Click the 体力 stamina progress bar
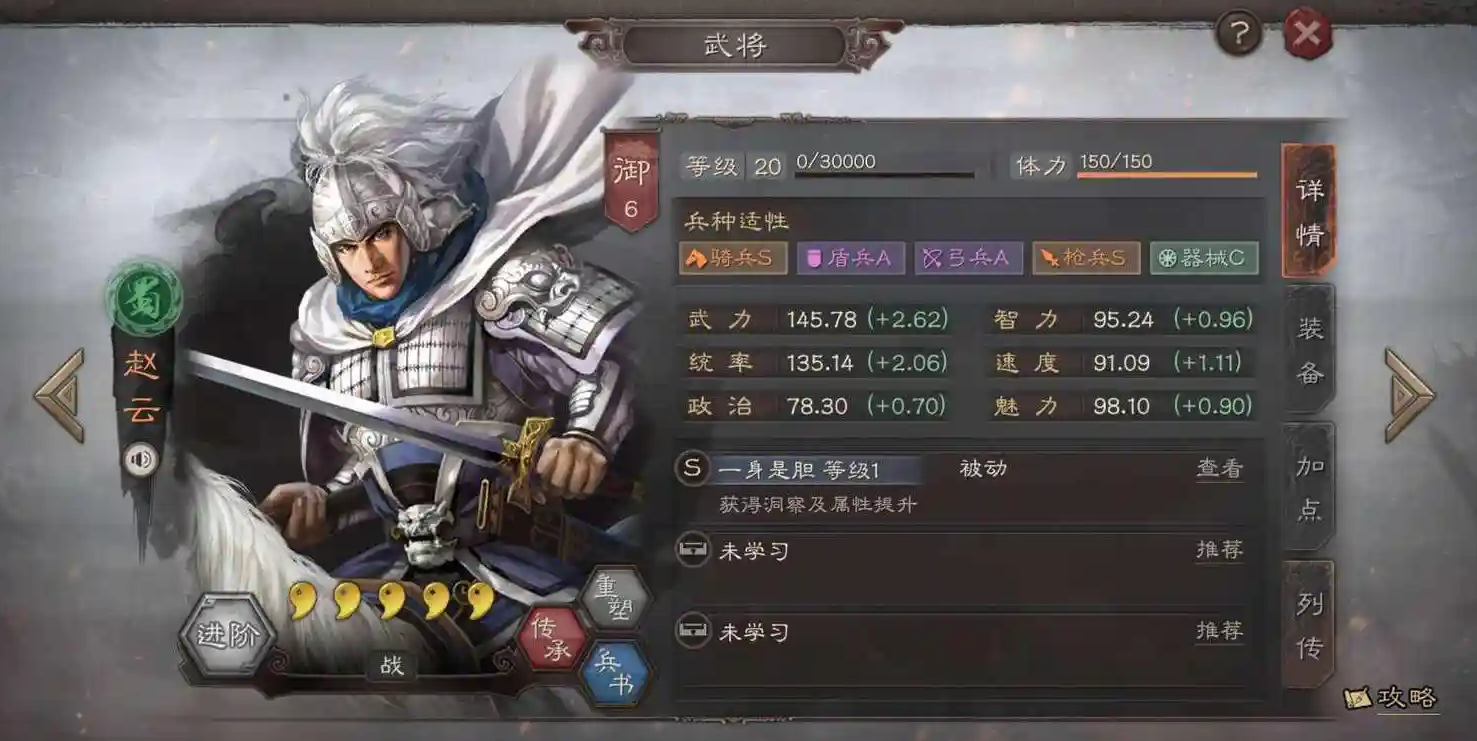Viewport: 1477px width, 741px height. pyautogui.click(x=1167, y=175)
